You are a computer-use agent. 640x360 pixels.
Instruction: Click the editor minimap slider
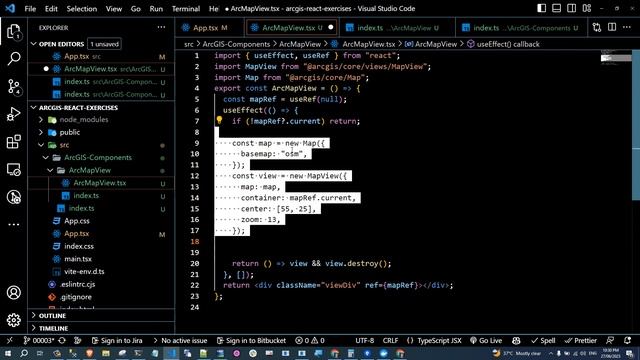point(616,58)
